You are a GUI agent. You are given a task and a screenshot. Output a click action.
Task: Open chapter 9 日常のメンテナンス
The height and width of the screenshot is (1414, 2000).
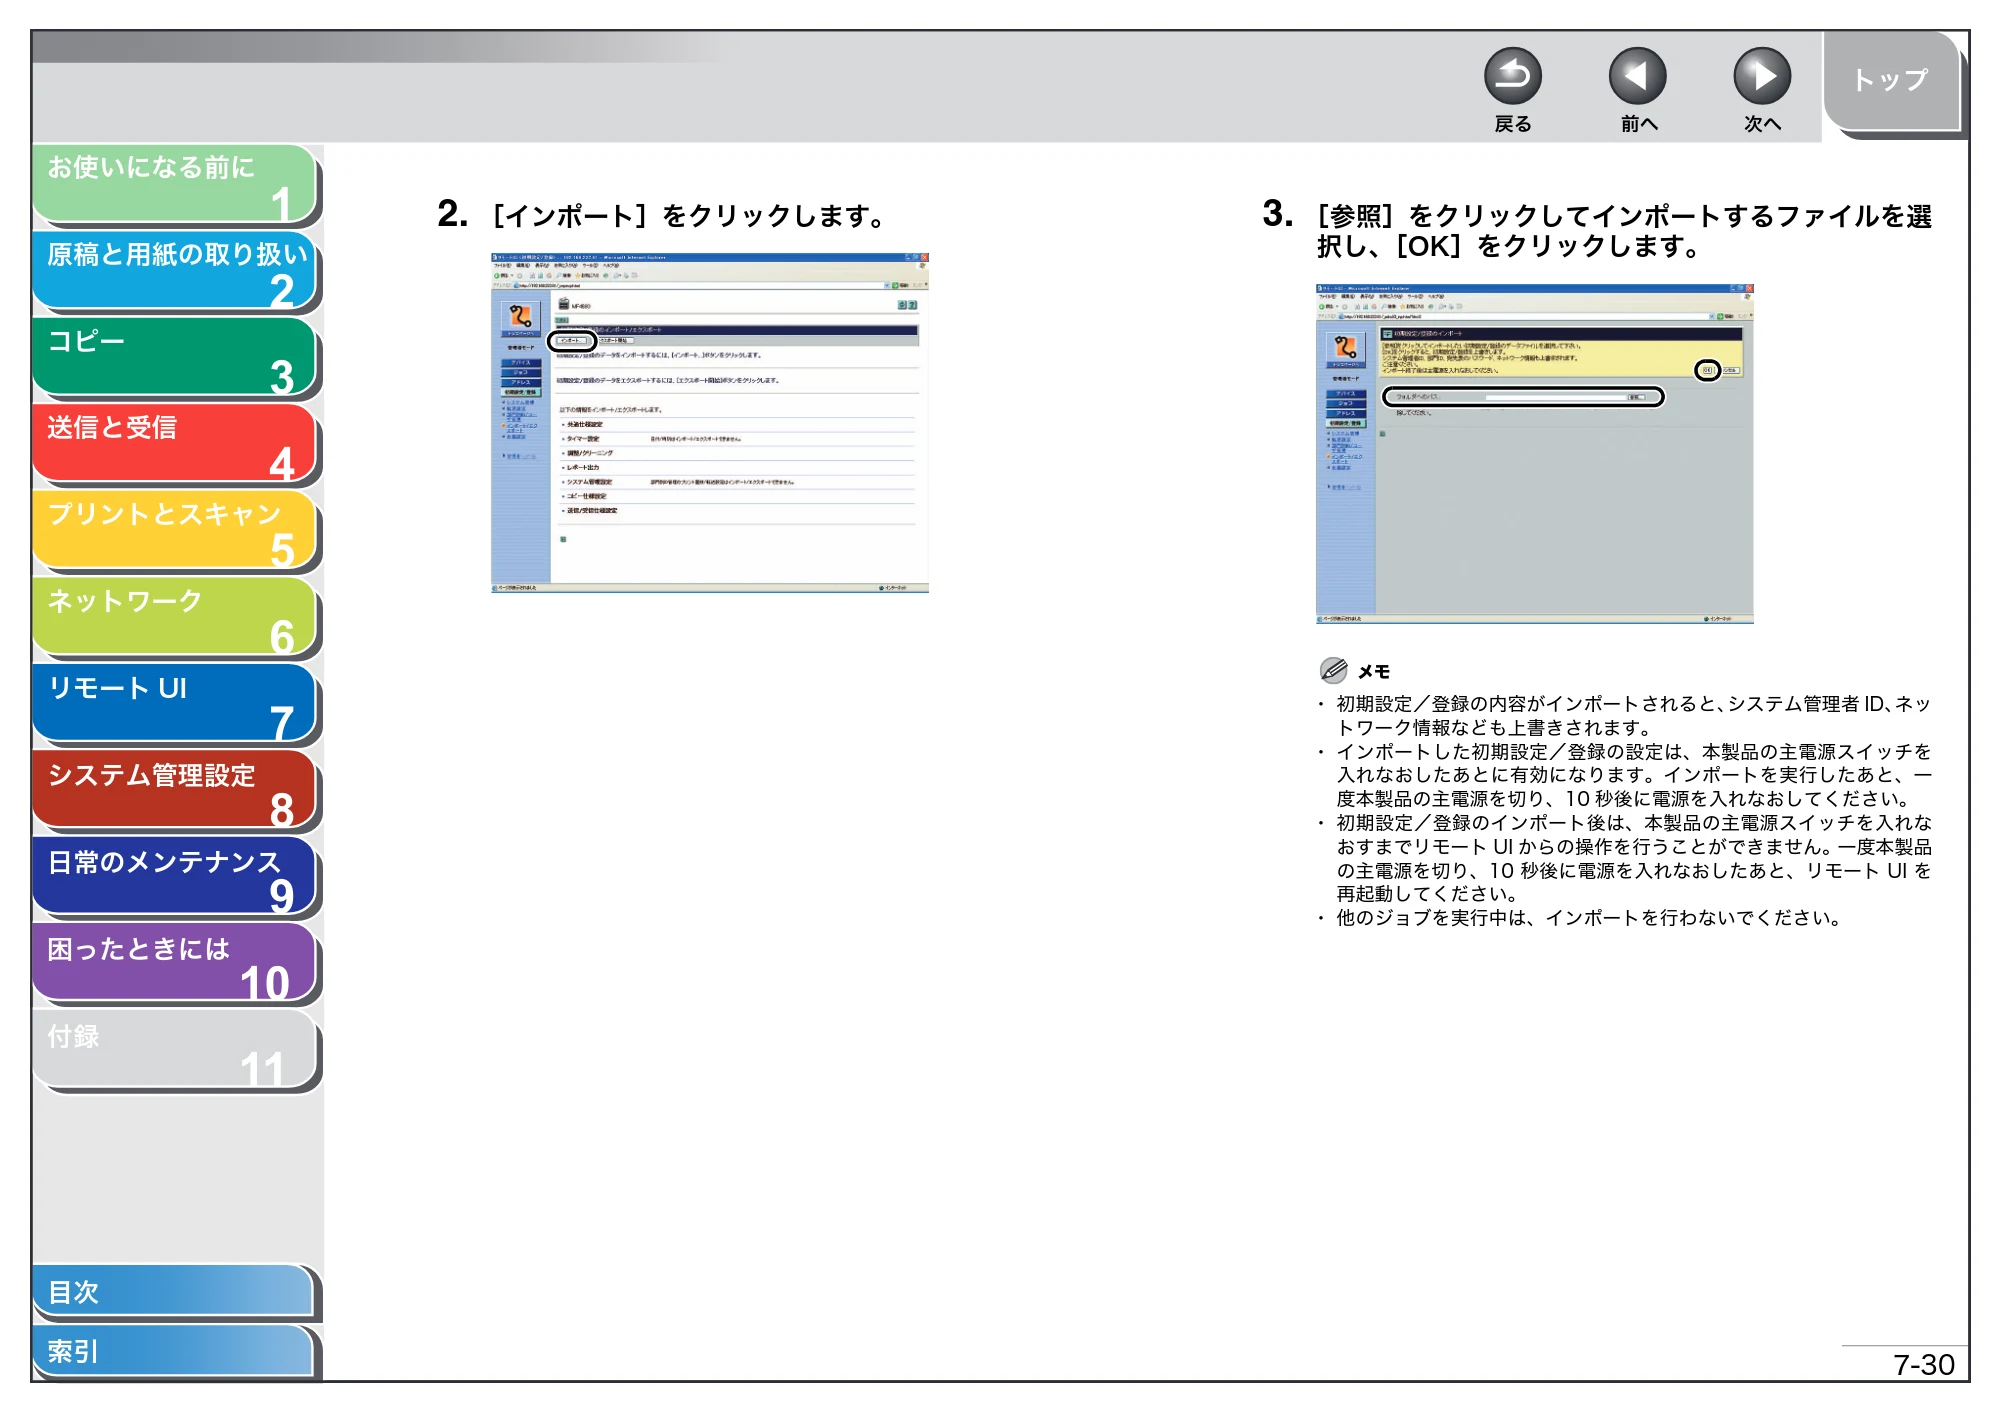[x=175, y=878]
